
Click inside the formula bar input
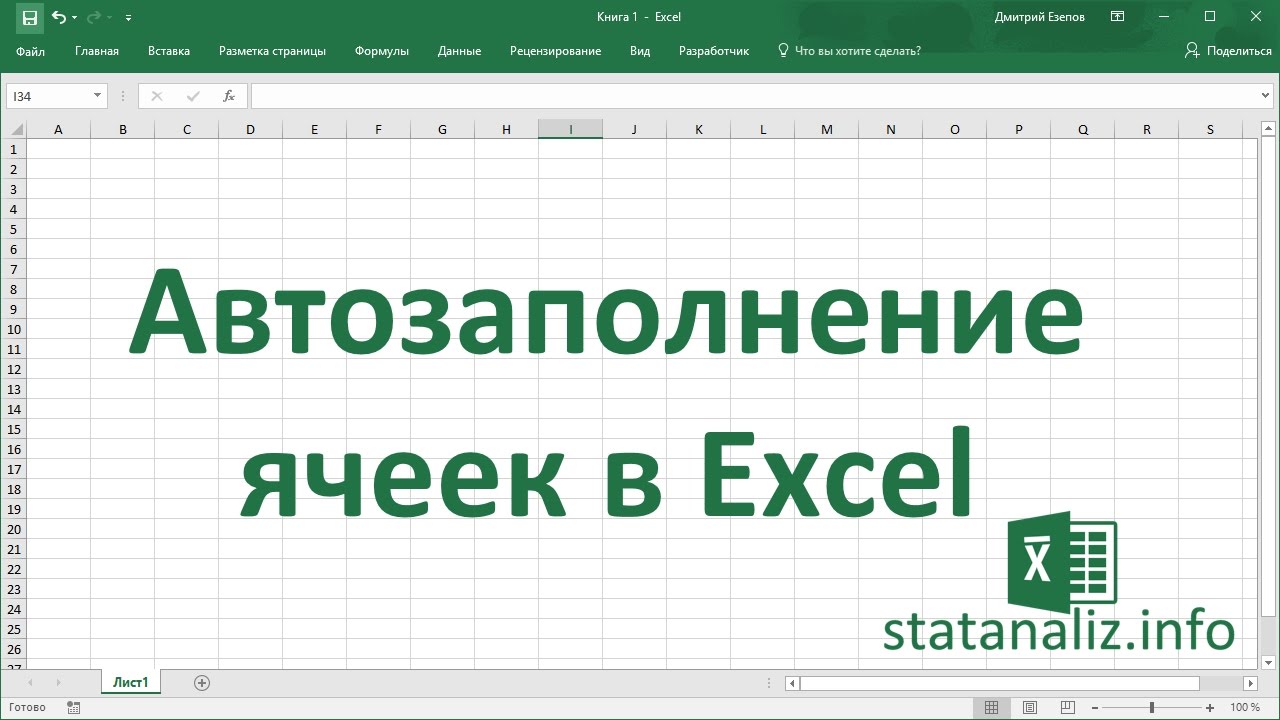755,96
